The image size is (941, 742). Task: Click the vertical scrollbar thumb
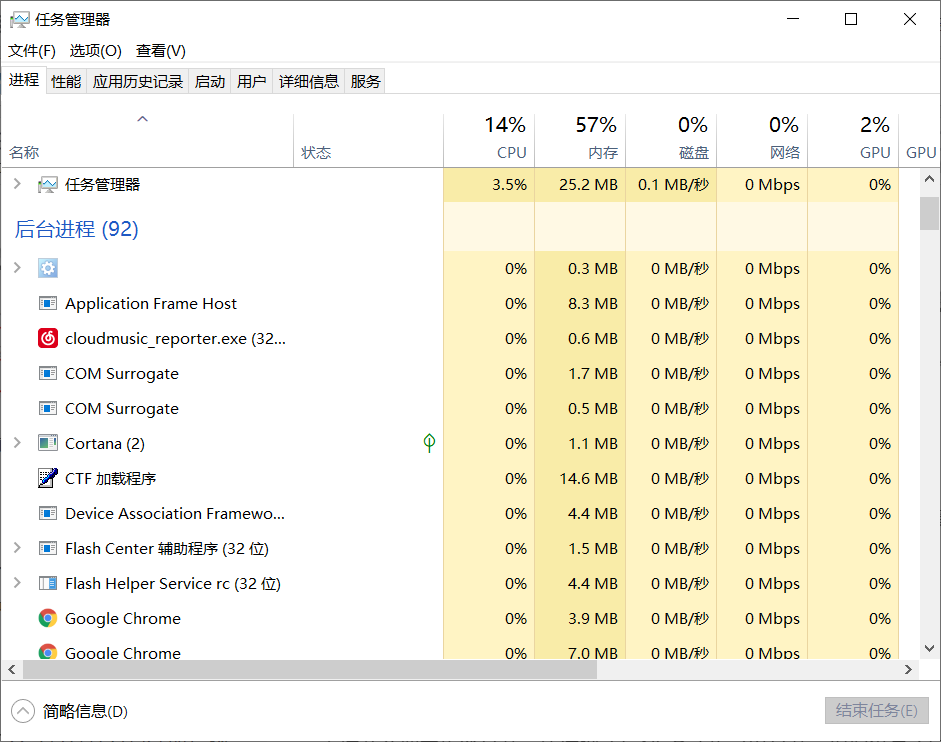929,213
